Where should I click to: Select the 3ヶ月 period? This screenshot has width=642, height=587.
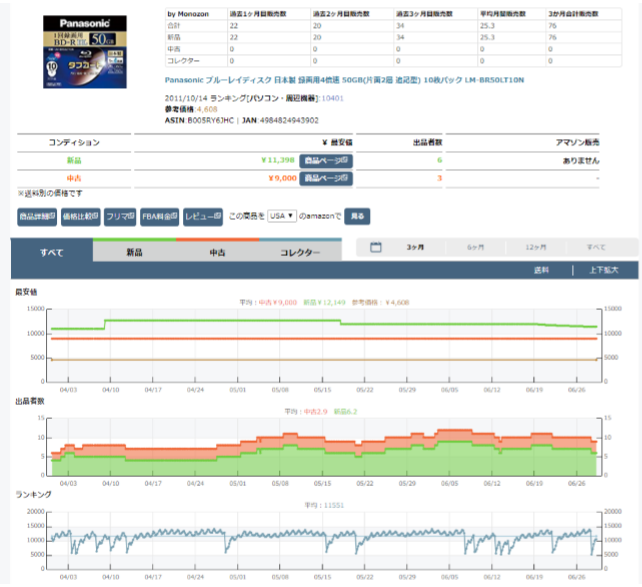point(415,247)
